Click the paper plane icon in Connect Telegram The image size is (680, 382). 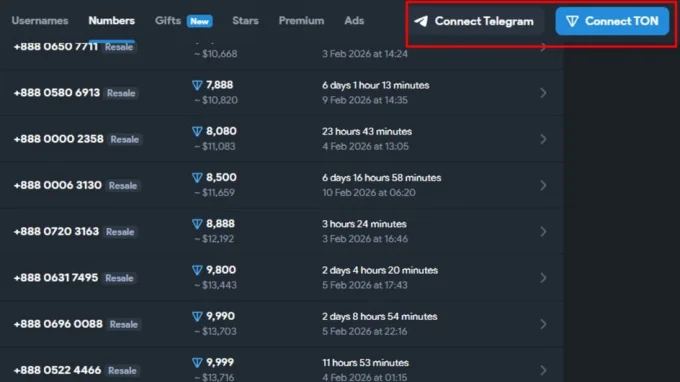(421, 21)
